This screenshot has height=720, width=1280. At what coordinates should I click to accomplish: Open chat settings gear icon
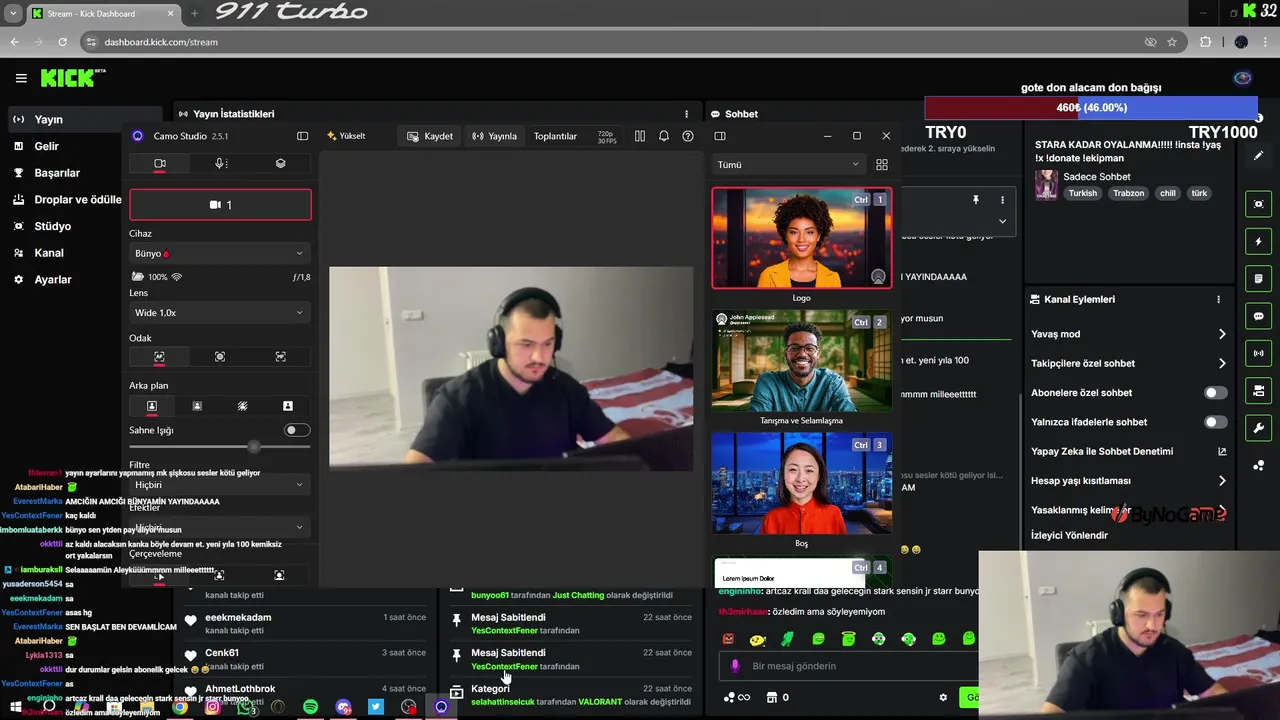[943, 698]
